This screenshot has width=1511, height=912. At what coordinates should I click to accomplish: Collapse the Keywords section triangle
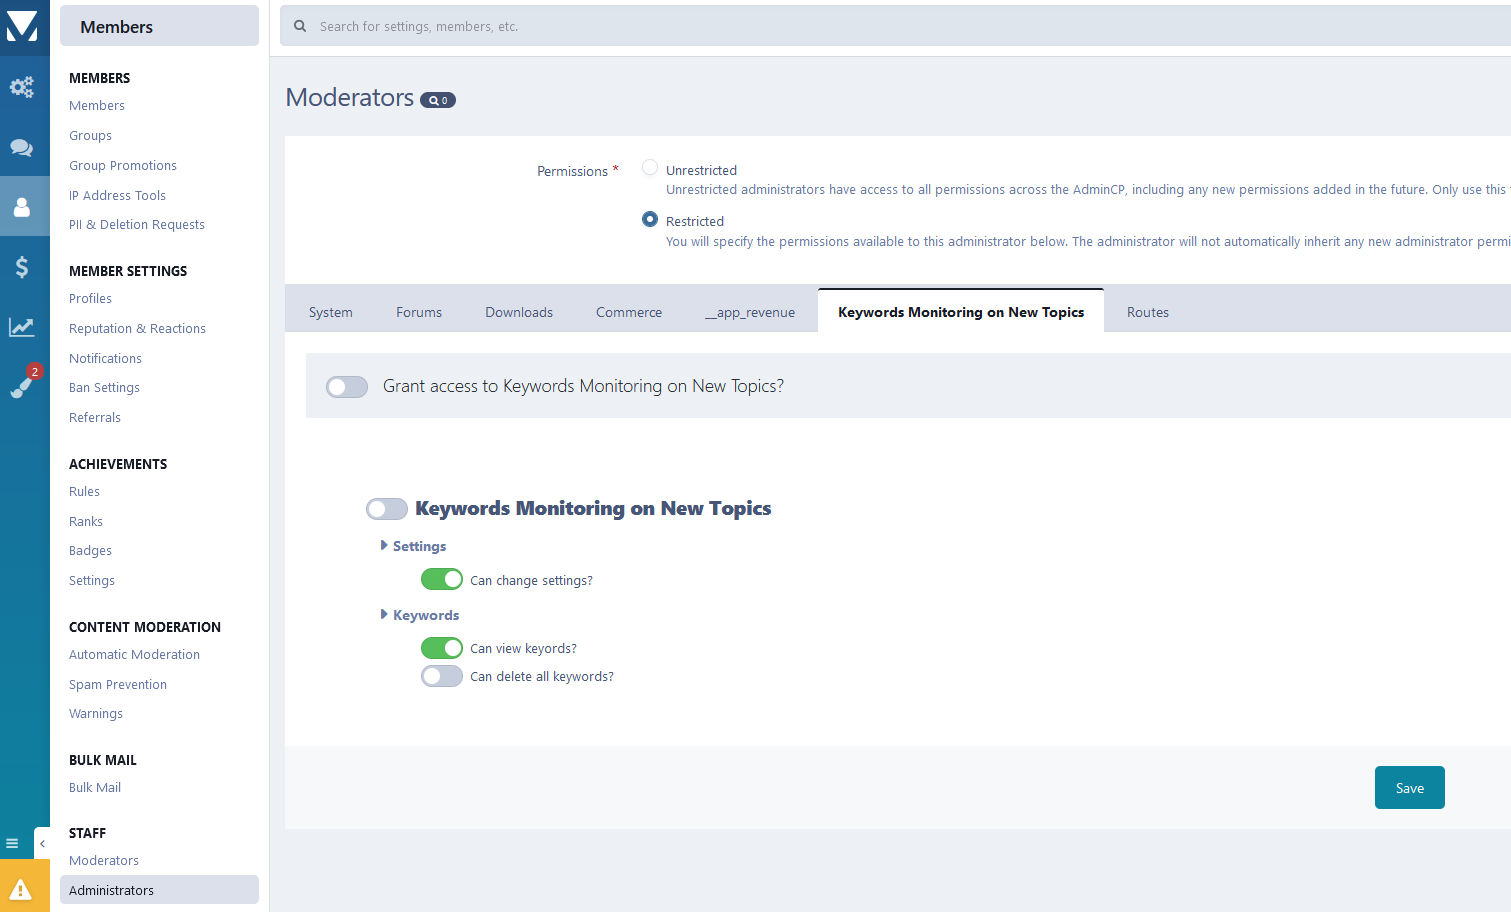[x=384, y=615]
